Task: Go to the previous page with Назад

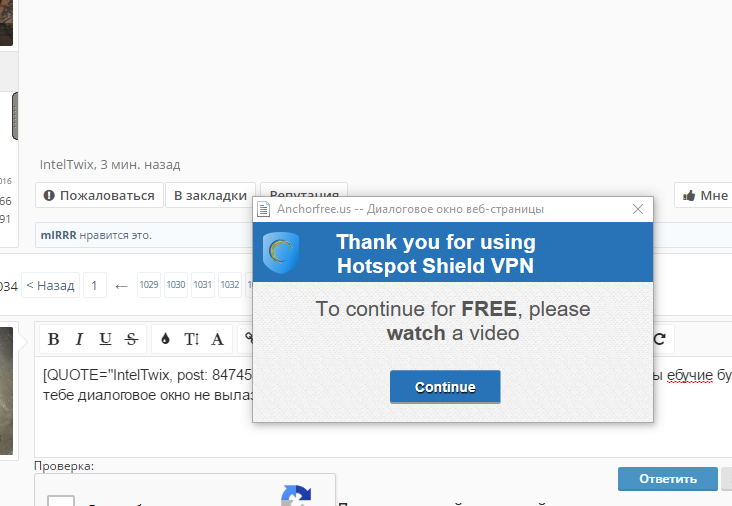Action: 50,285
